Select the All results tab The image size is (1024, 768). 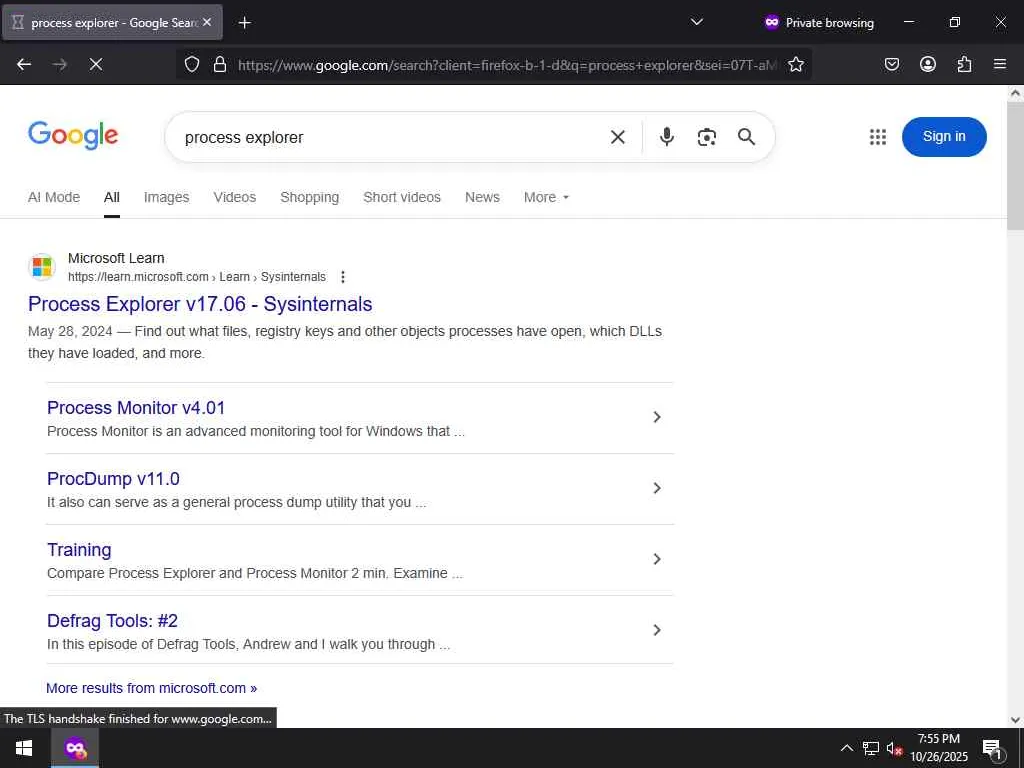[x=112, y=197]
